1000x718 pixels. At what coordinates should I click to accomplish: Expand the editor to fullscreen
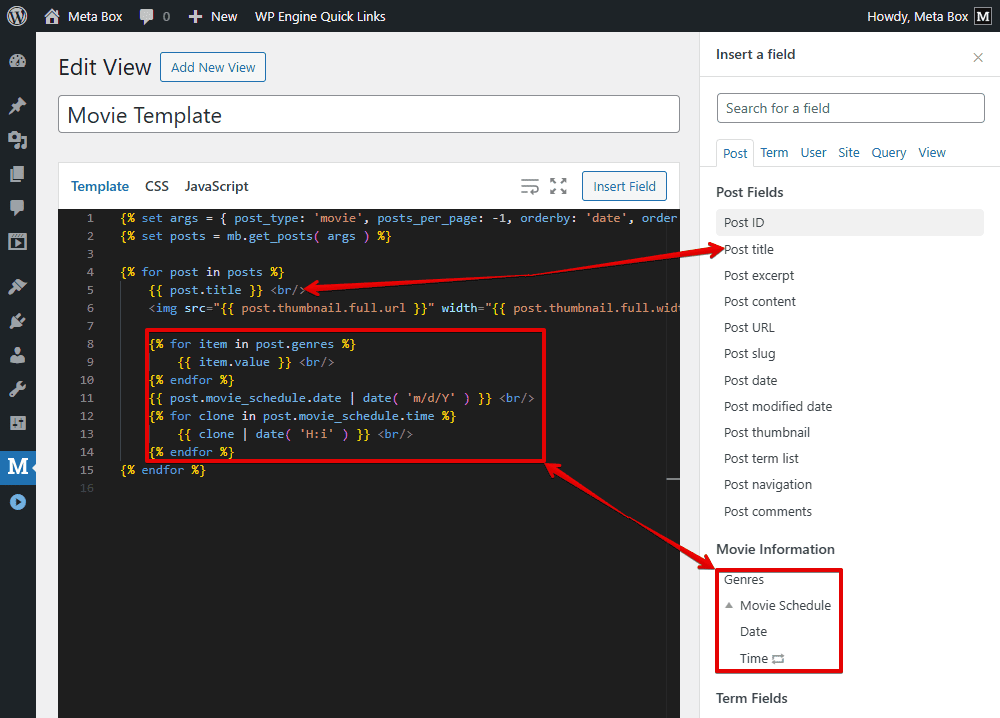558,186
